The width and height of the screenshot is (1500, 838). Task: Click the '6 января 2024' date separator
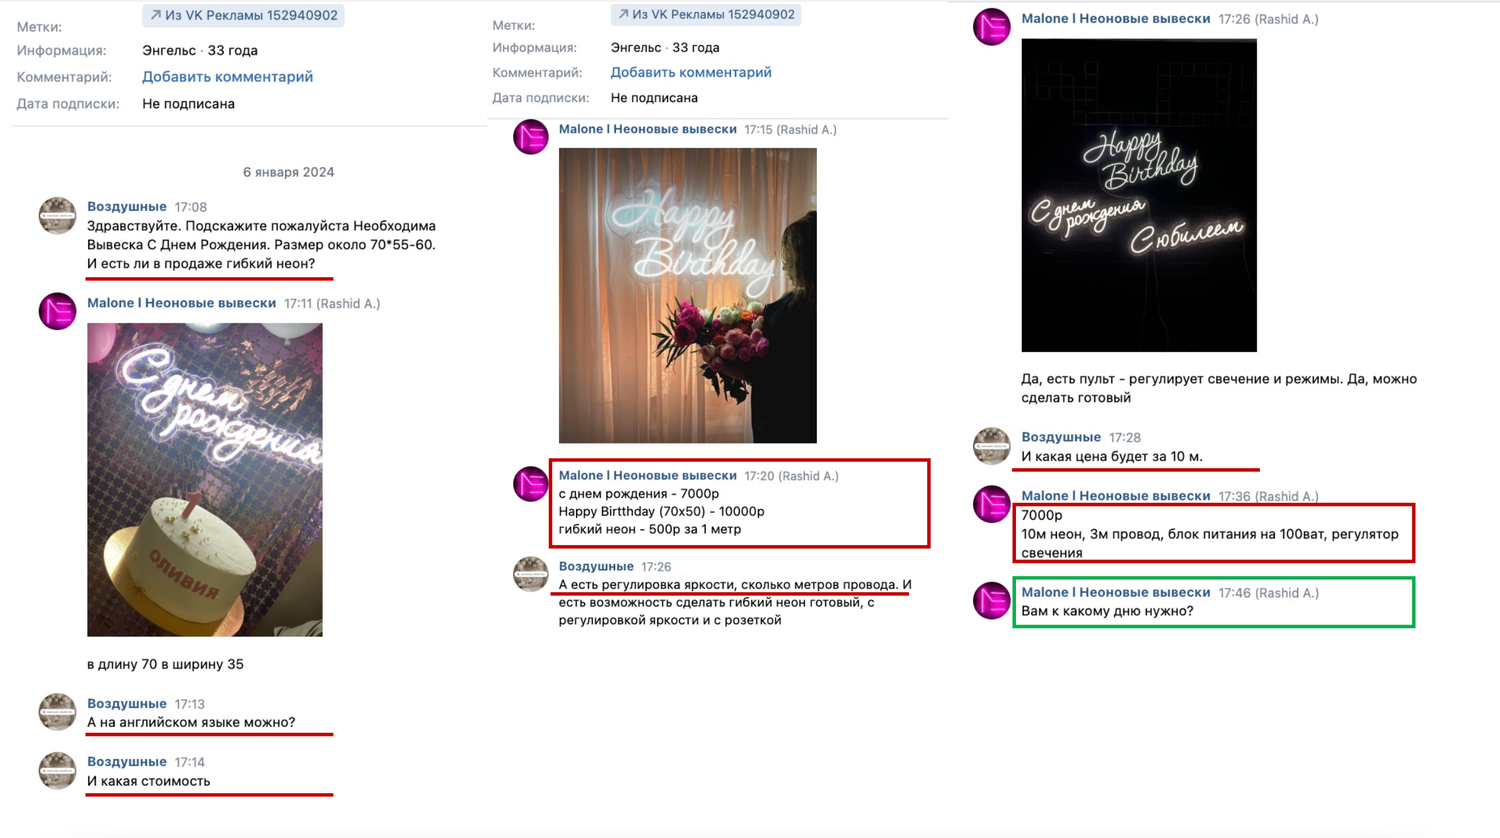click(289, 172)
